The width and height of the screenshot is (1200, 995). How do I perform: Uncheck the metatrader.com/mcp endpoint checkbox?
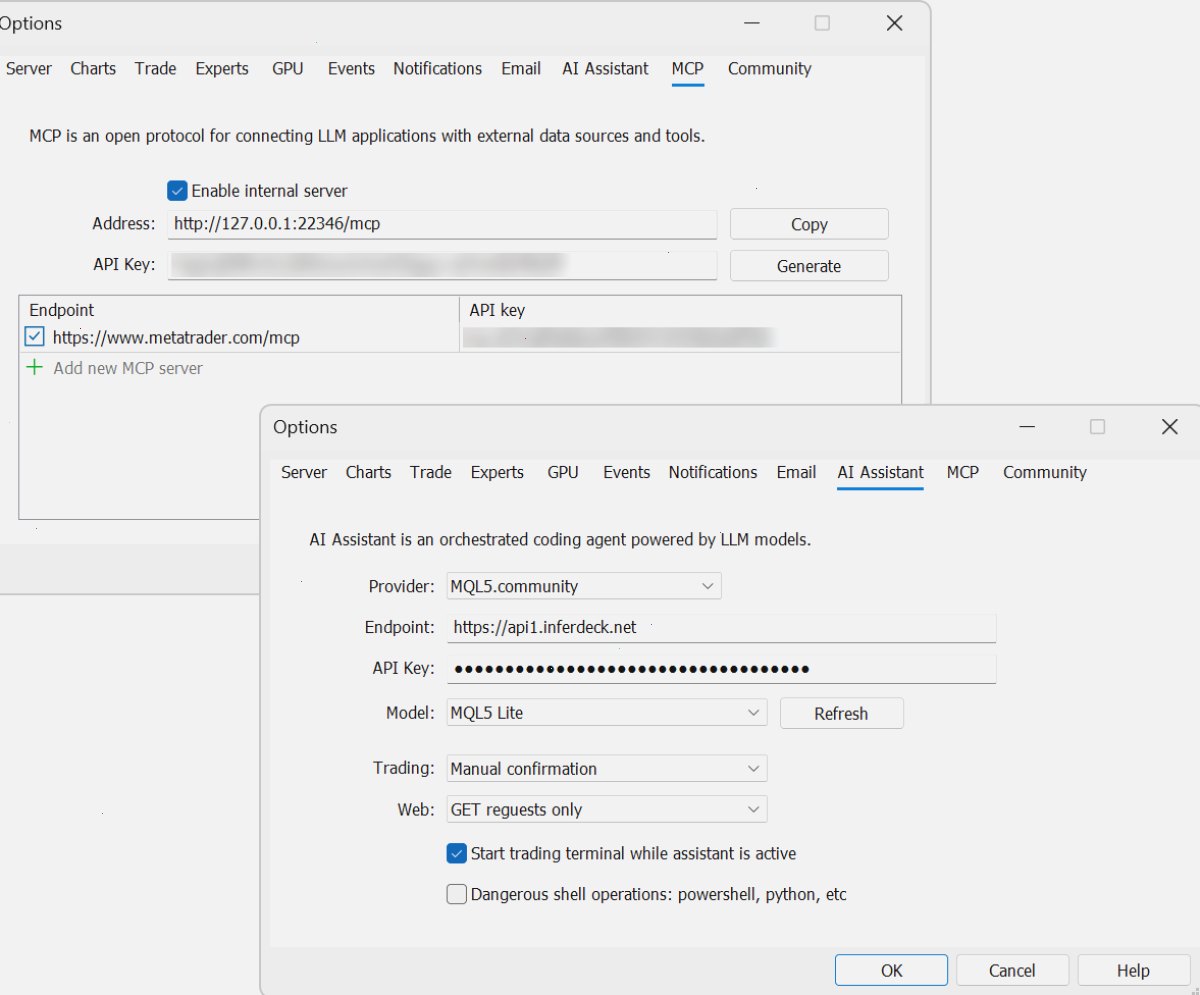pyautogui.click(x=35, y=338)
